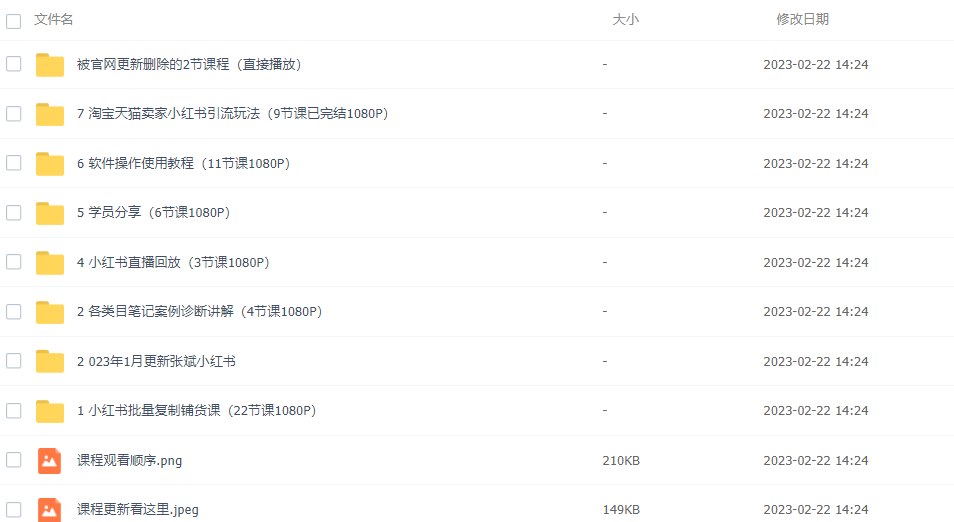The image size is (954, 522).
Task: Open the 被官网更新删除的2节课程（直接播放） folder name
Action: pyautogui.click(x=189, y=64)
